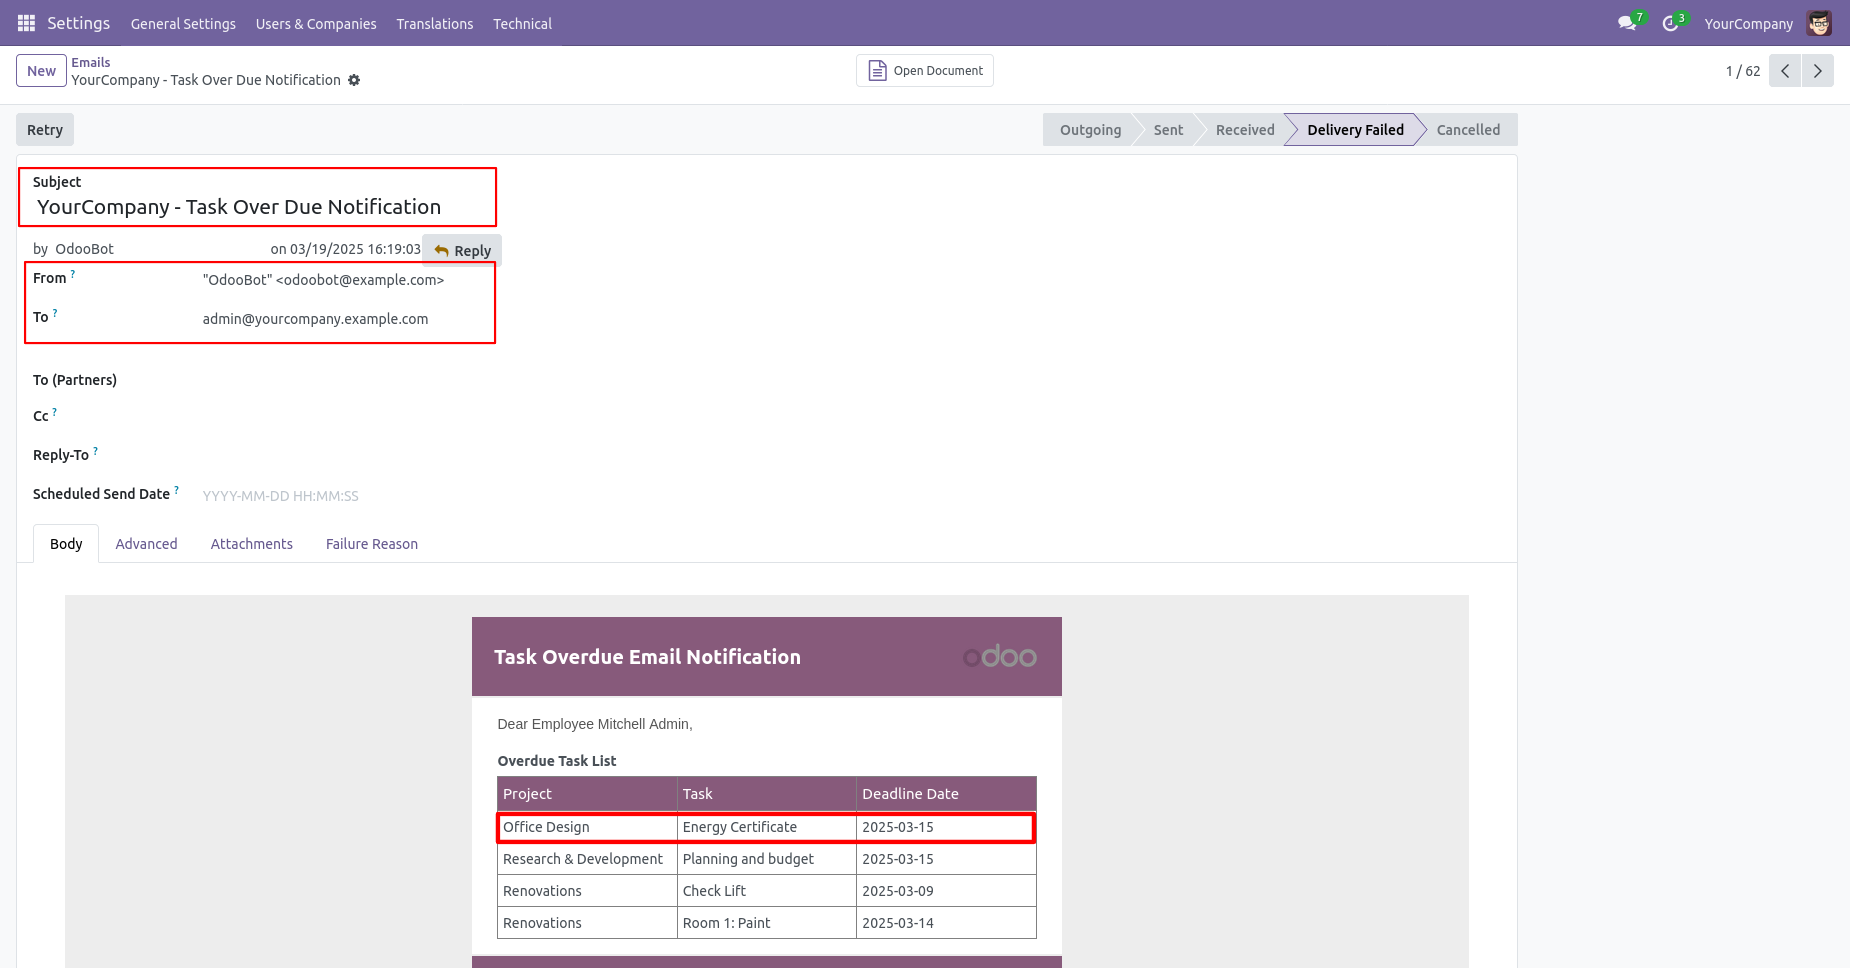The height and width of the screenshot is (968, 1850).
Task: Click the Reply-To help question mark
Action: [x=96, y=450]
